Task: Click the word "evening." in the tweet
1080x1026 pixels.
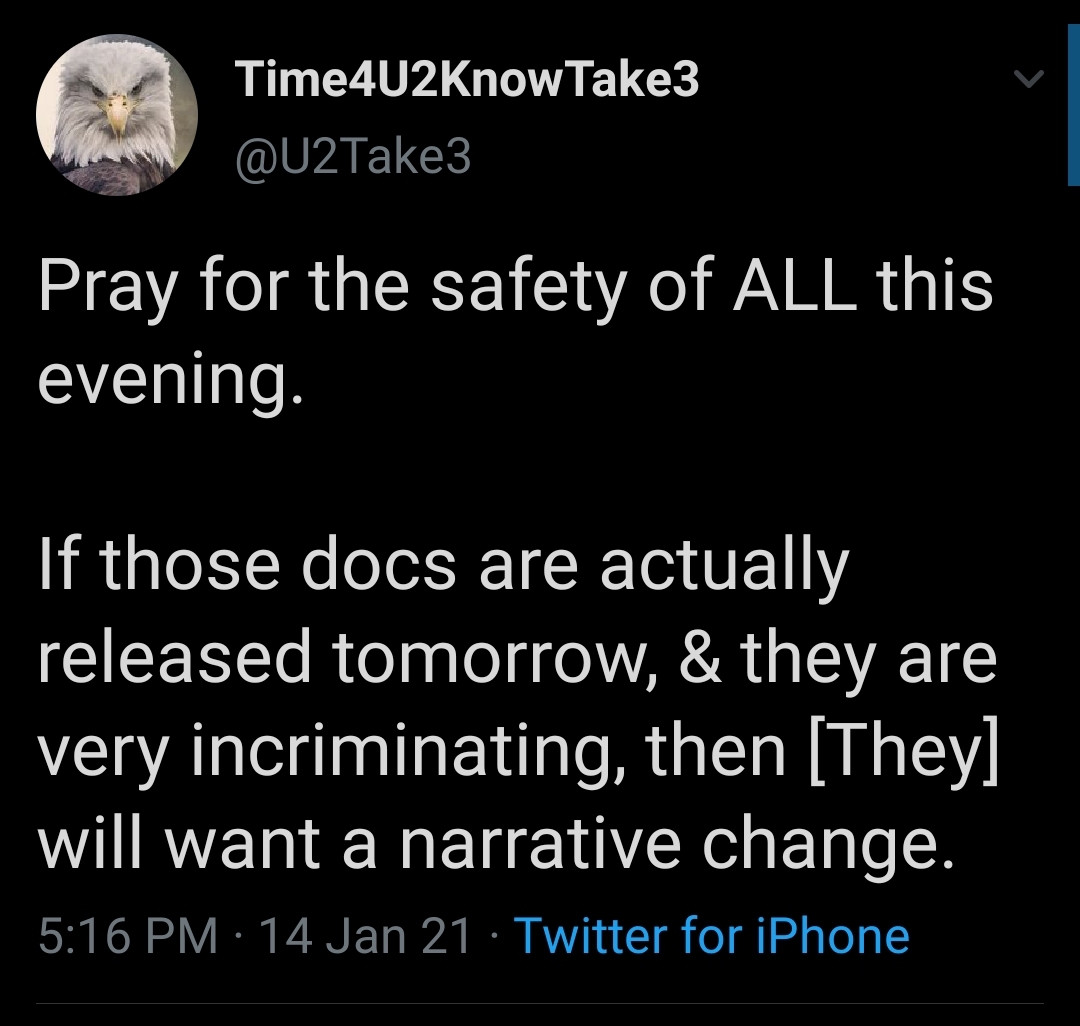Action: click(169, 382)
